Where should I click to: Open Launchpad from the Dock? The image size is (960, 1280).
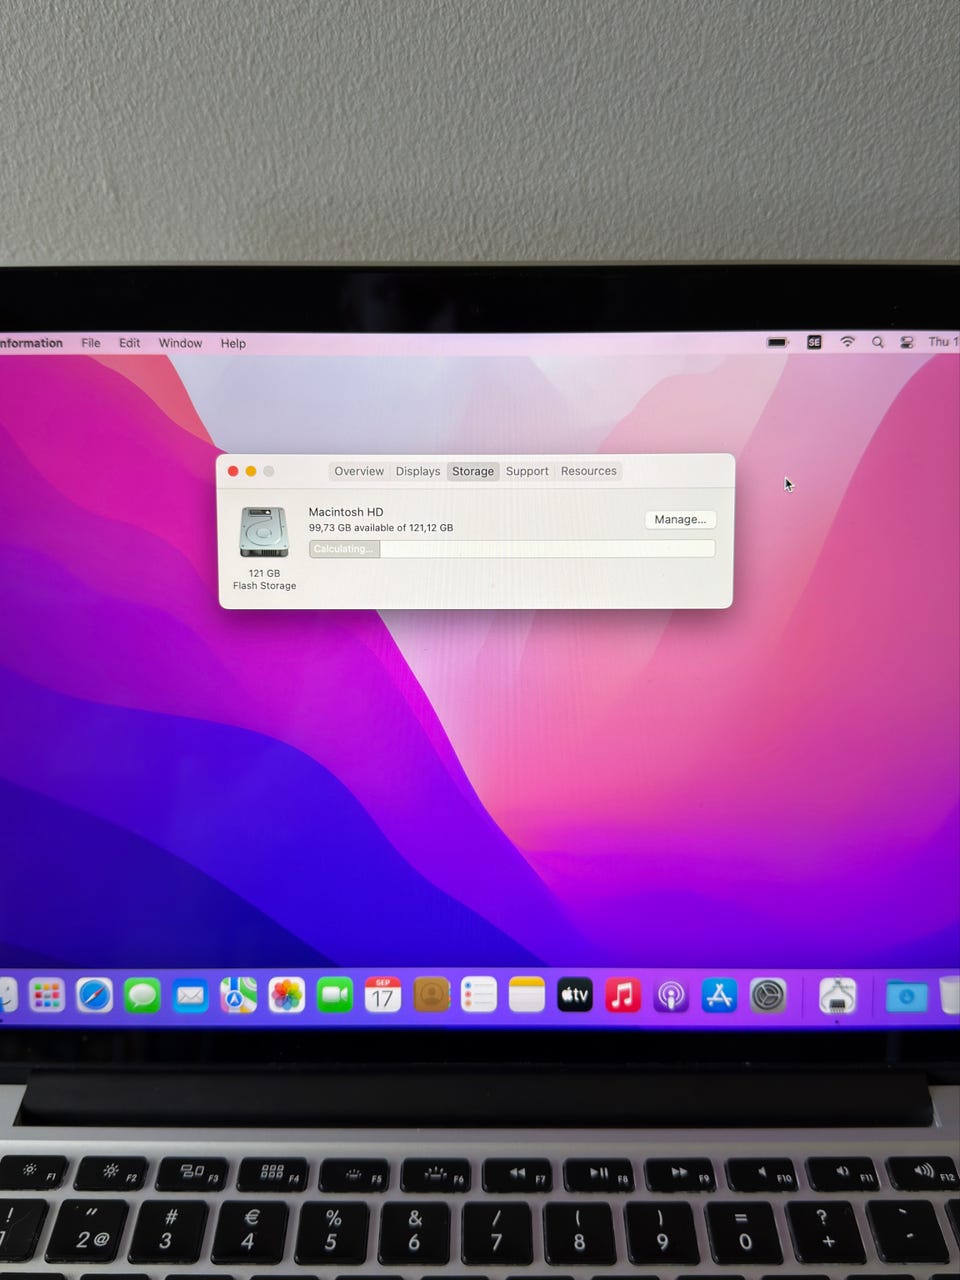click(x=47, y=996)
